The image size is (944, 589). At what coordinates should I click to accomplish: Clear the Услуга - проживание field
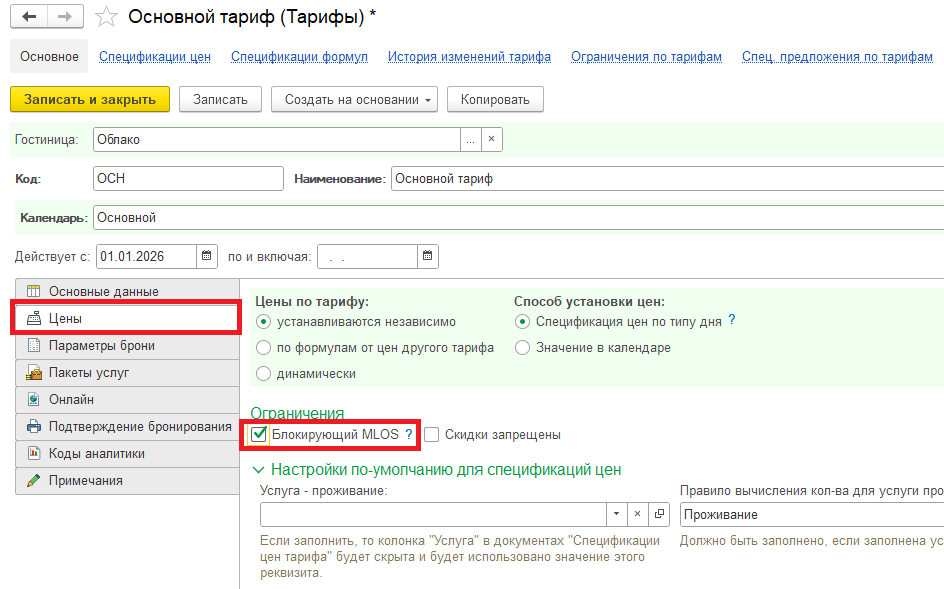click(638, 514)
